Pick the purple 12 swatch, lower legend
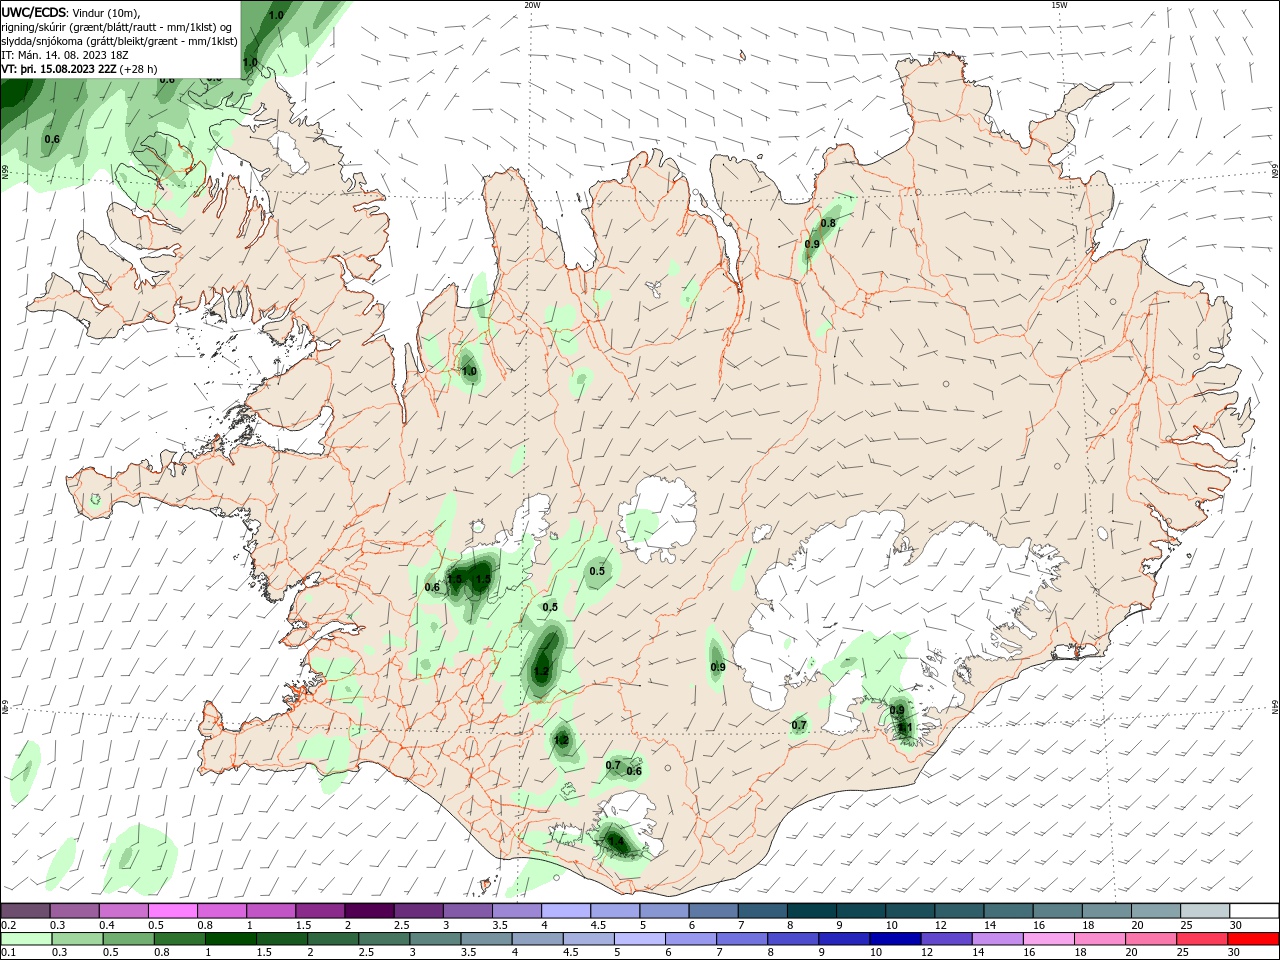This screenshot has height=960, width=1280. coord(946,939)
